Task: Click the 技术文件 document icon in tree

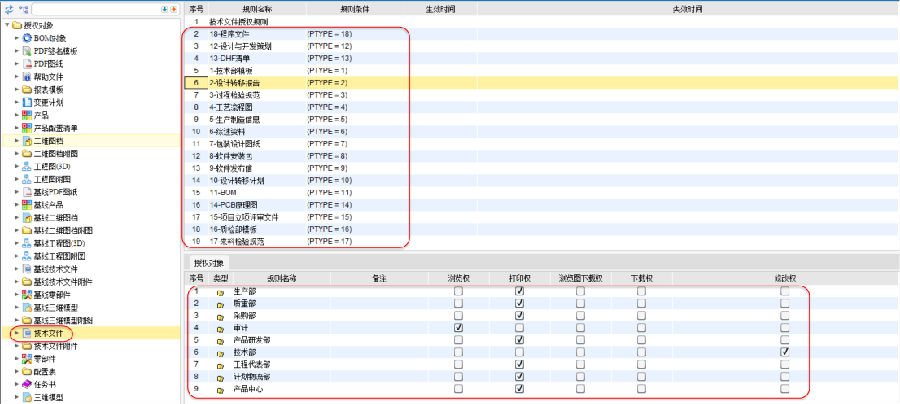Action: [x=27, y=333]
